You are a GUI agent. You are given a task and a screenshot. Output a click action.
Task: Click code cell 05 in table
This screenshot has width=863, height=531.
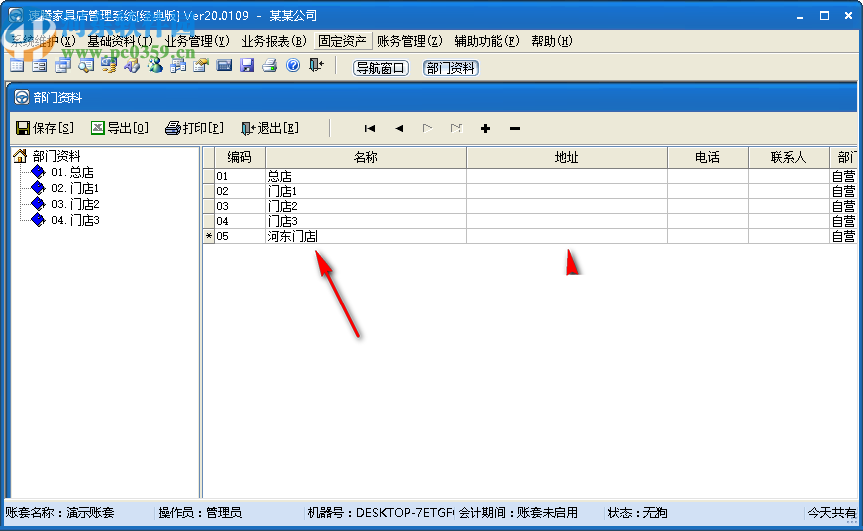tap(239, 236)
